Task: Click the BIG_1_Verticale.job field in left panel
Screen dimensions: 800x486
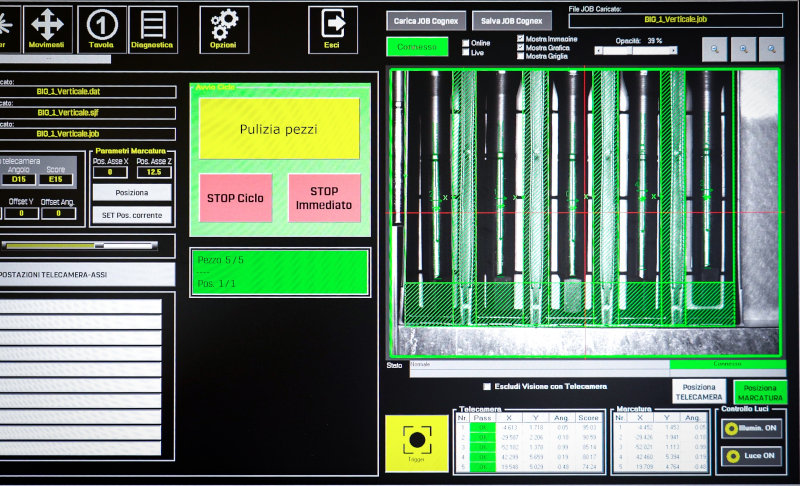Action: coord(88,134)
